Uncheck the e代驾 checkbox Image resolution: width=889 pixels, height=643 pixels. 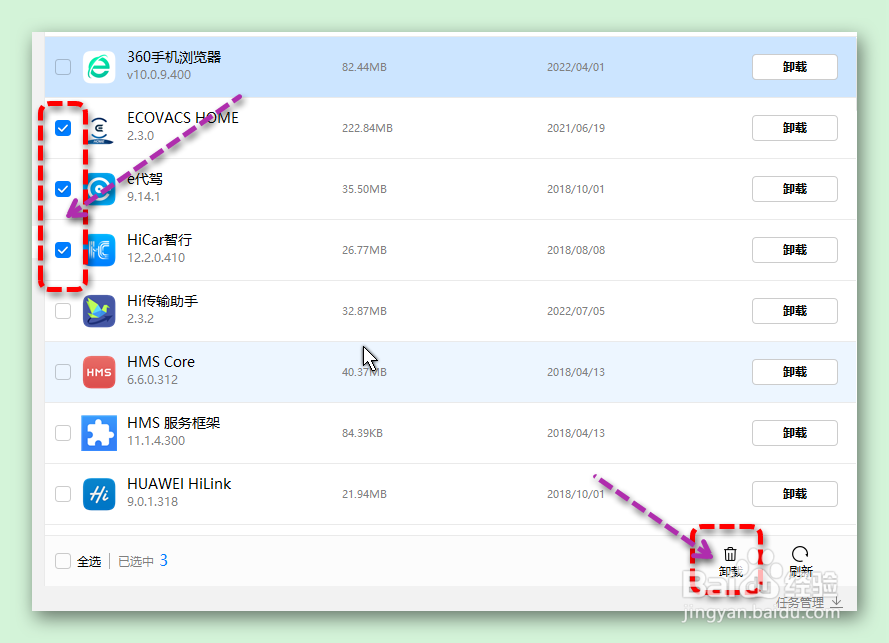click(63, 189)
